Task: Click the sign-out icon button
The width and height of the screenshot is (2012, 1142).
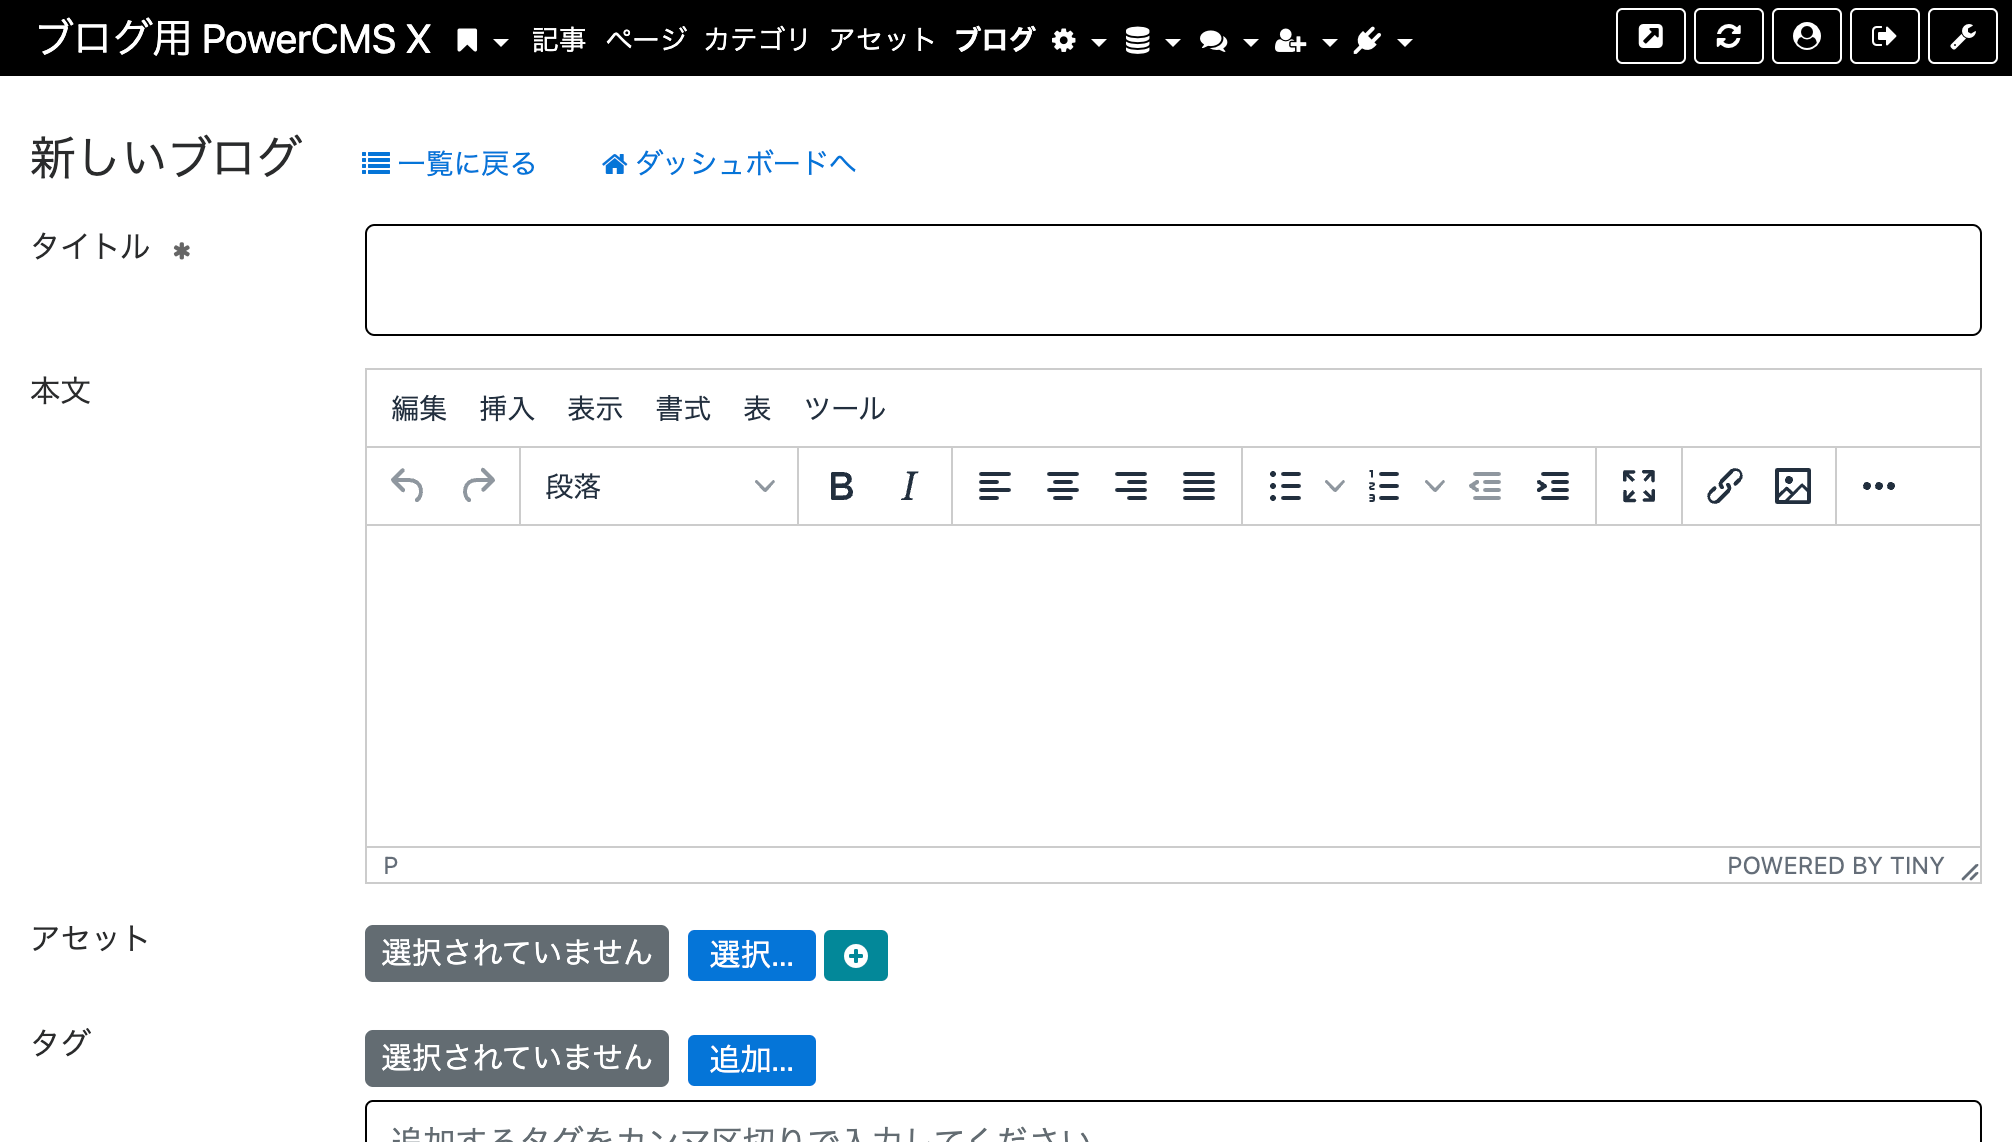Action: (x=1885, y=37)
